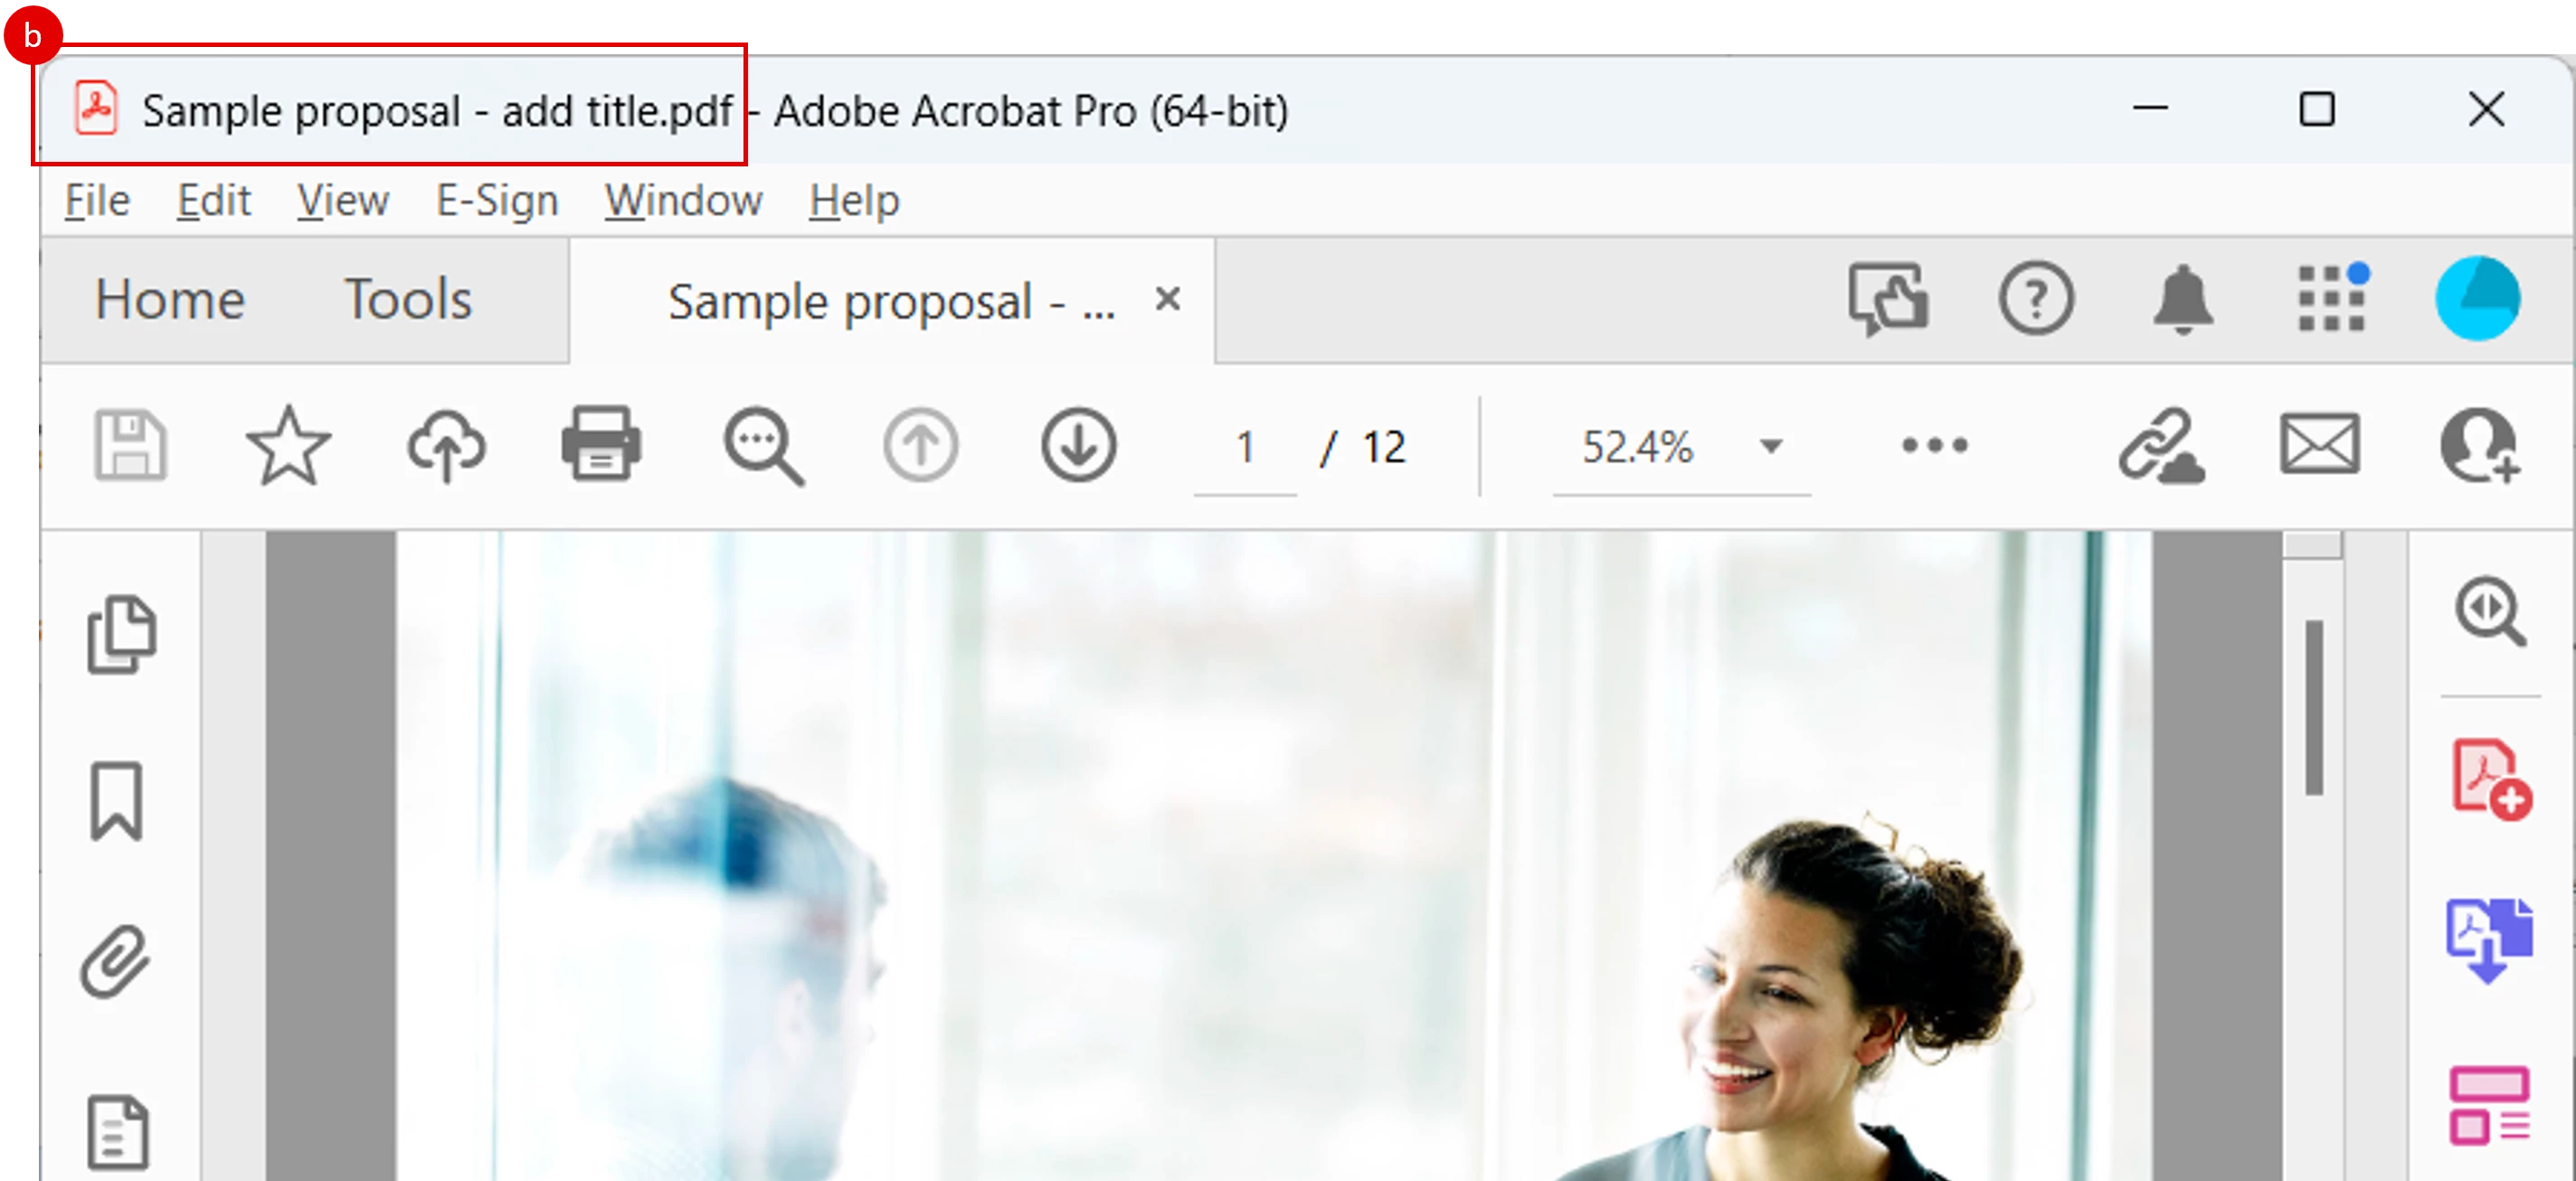Send file by email envelope icon
The image size is (2576, 1181).
click(x=2320, y=445)
